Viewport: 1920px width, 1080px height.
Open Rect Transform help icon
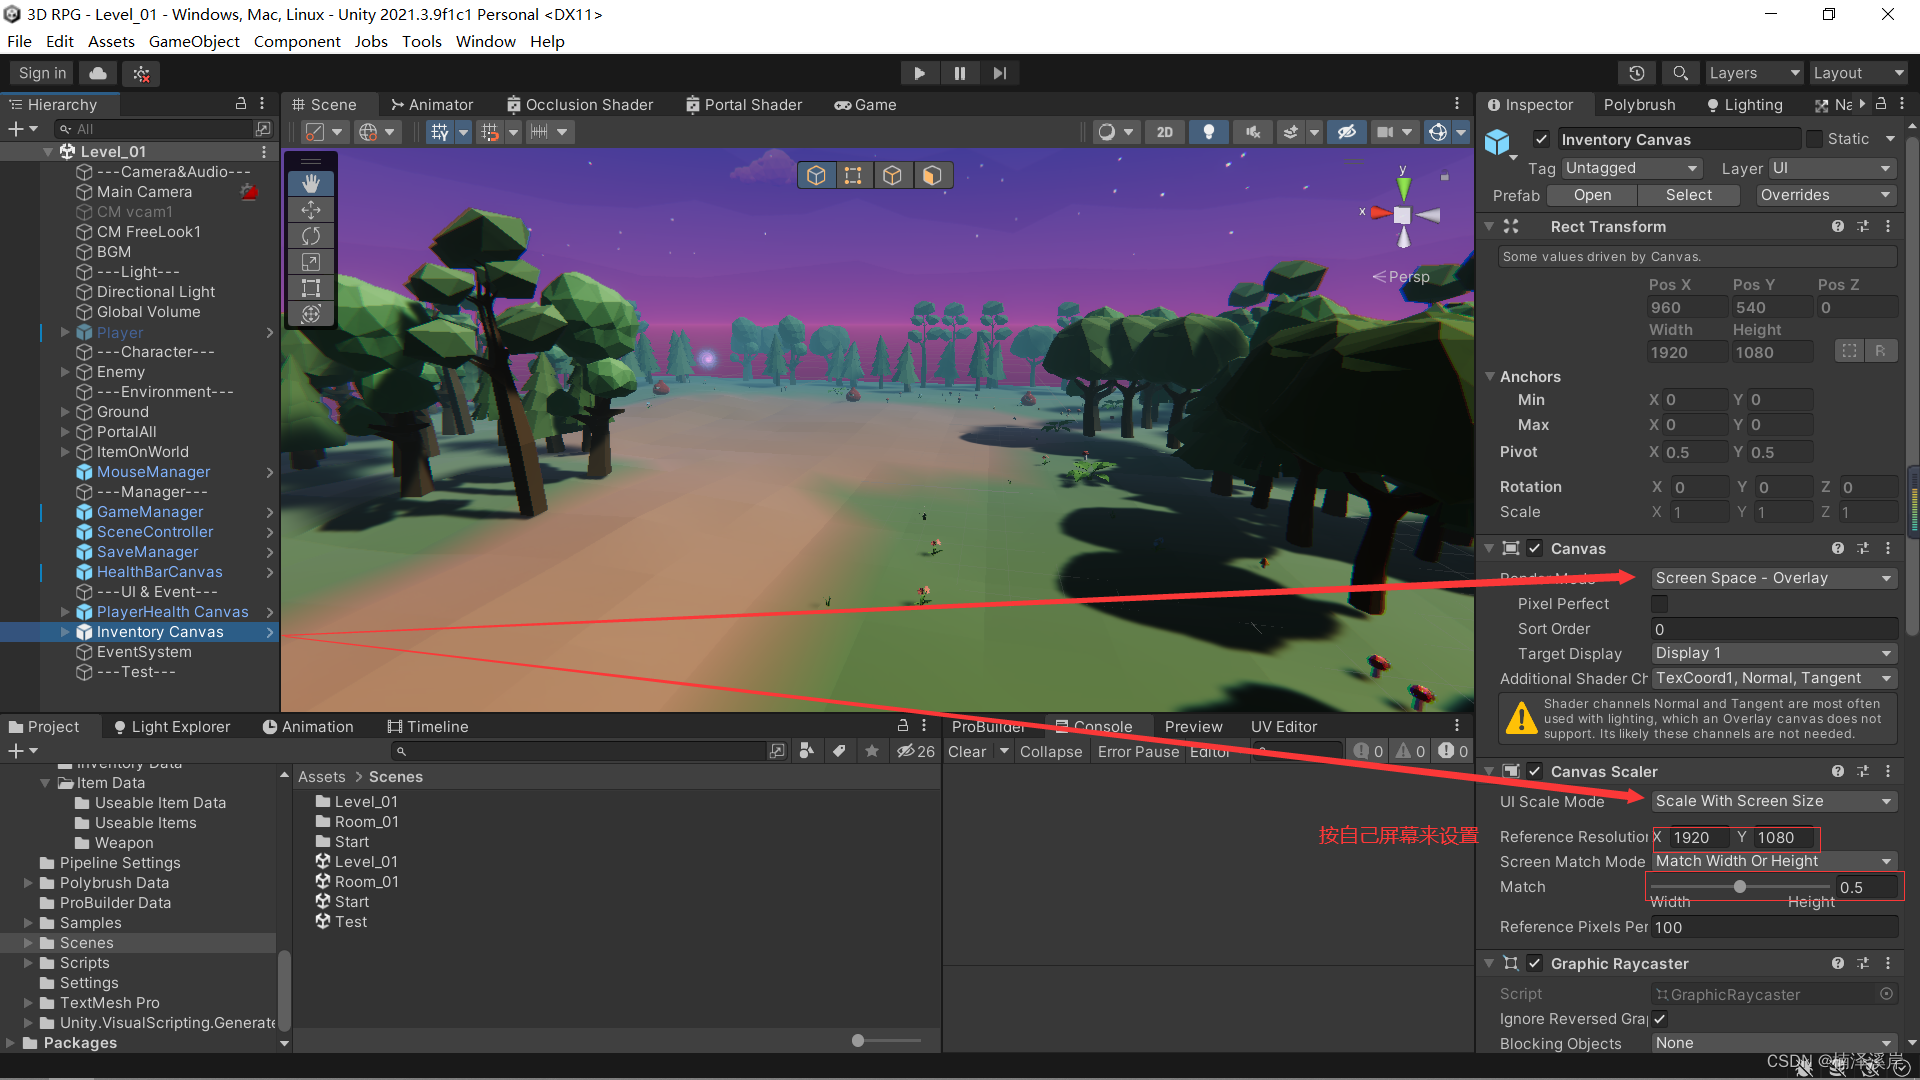(1838, 227)
